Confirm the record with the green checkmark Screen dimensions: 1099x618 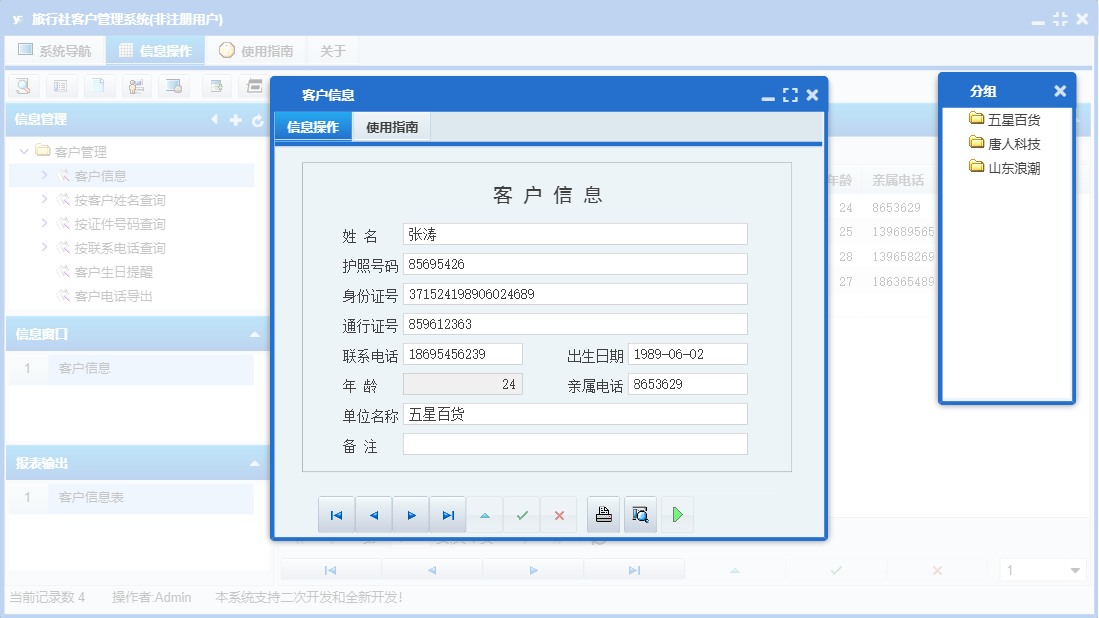(521, 514)
